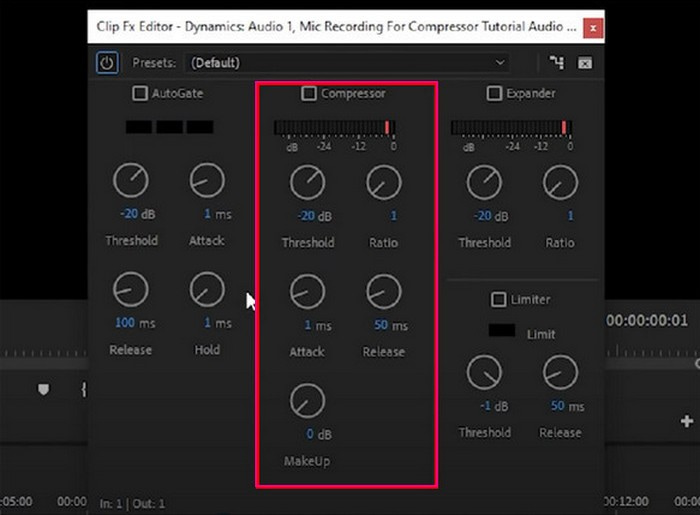Click the add marker icon in Premiere timeline
The image size is (700, 515).
(x=43, y=390)
